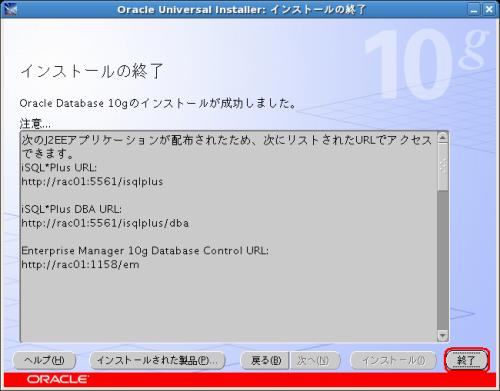The width and height of the screenshot is (500, 391).
Task: Go back with 戻る(B) button
Action: tap(265, 360)
